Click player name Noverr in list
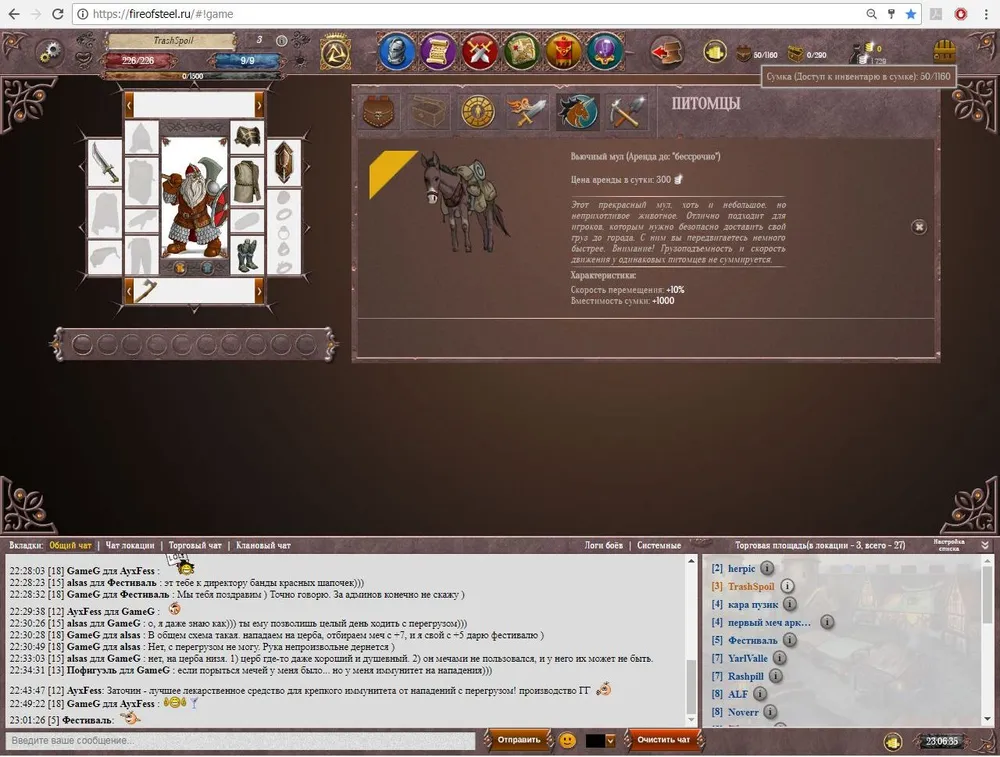Image resolution: width=1000 pixels, height=757 pixels. pos(743,712)
